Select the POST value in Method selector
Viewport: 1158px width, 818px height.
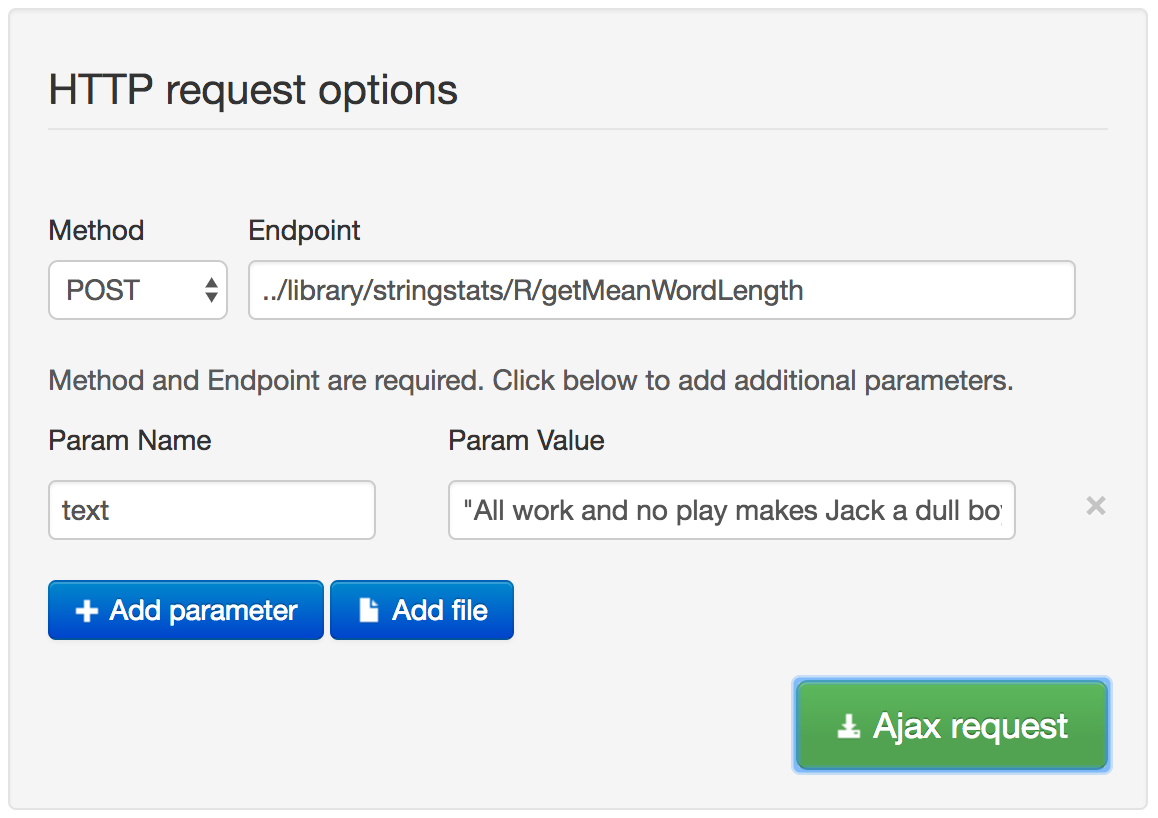(x=103, y=291)
